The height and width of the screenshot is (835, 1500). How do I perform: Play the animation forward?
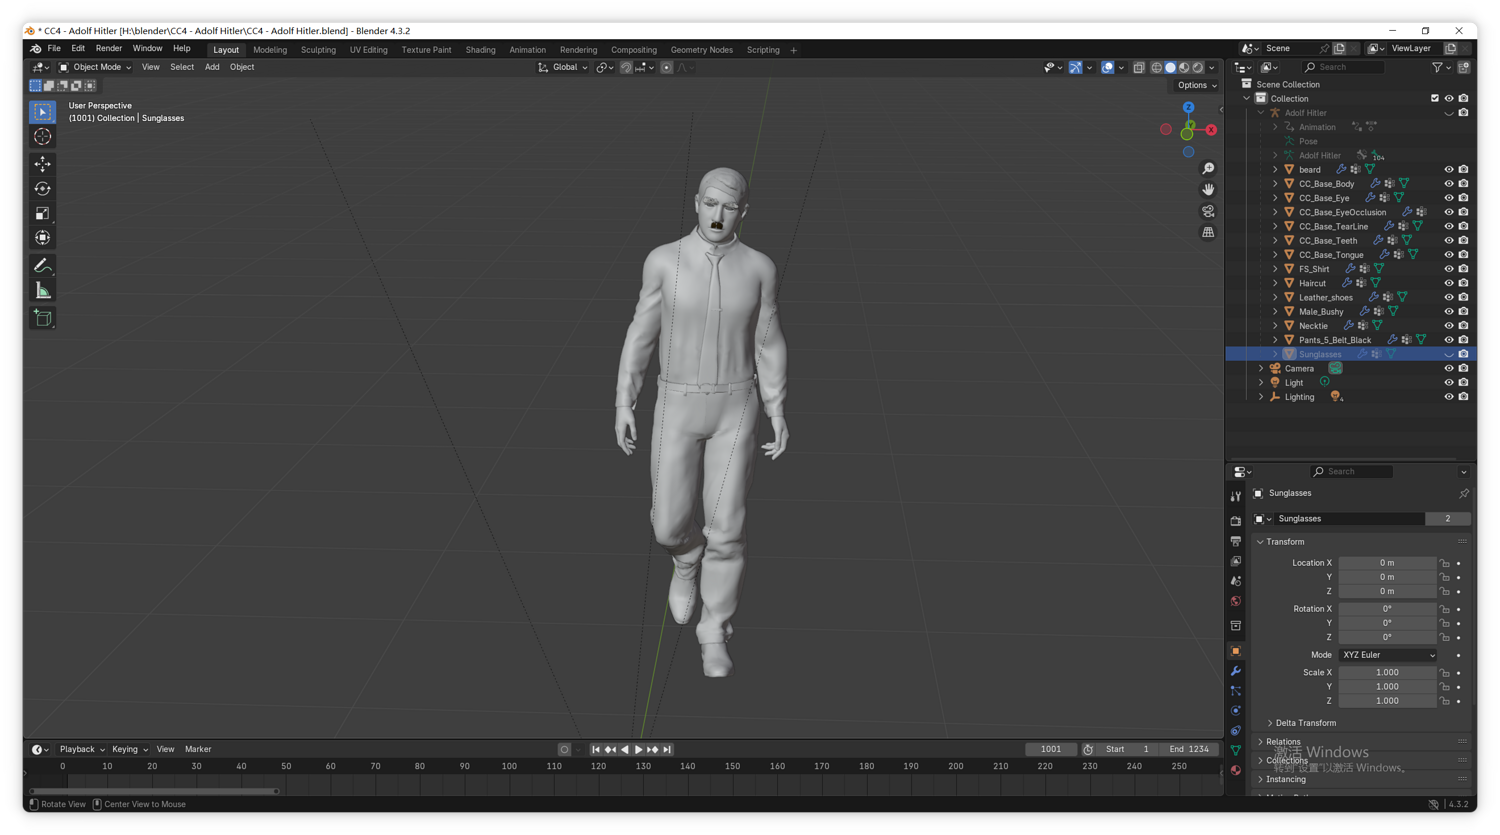(639, 750)
